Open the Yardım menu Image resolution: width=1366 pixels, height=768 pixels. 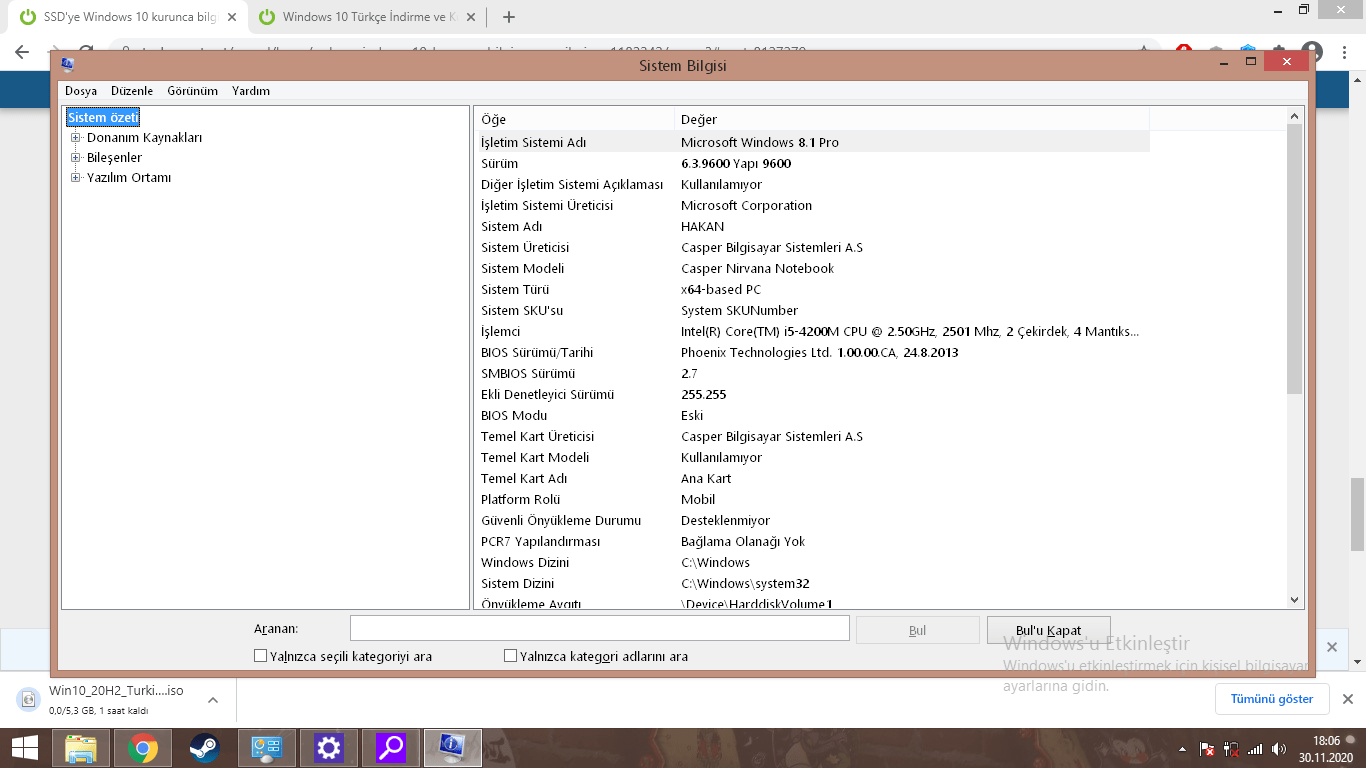[251, 91]
